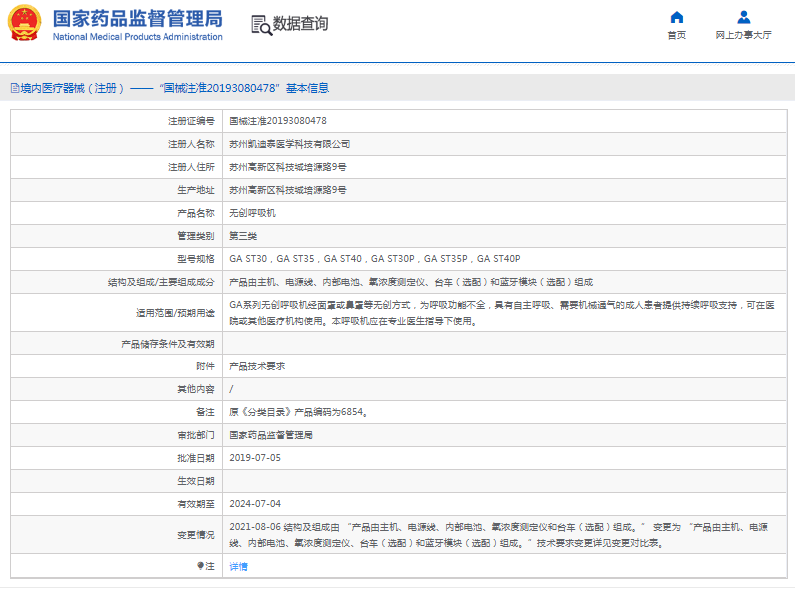This screenshot has width=795, height=589.
Task: Click the approval date 2019-07-05
Action: [x=255, y=457]
